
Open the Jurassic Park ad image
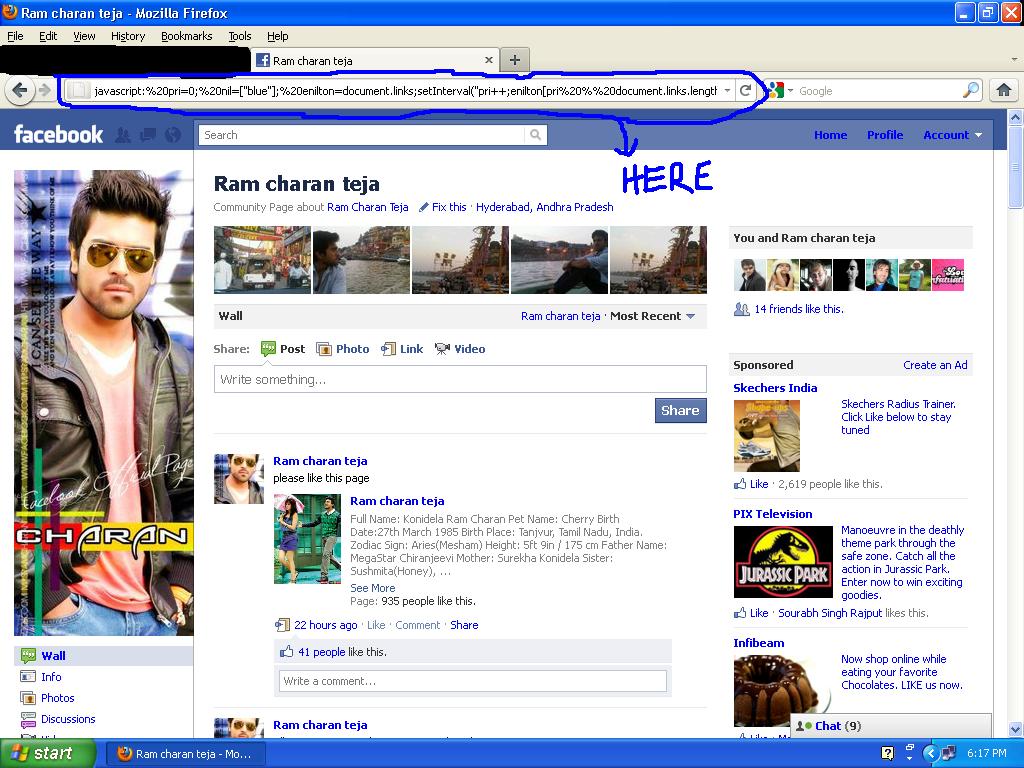(x=783, y=562)
